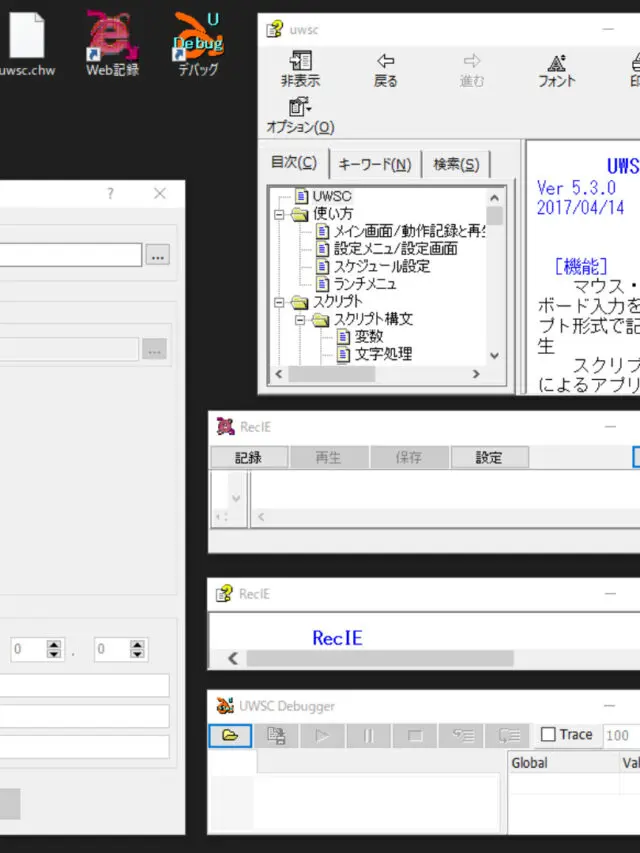Click down arrow of second numeric spinner

(137, 653)
